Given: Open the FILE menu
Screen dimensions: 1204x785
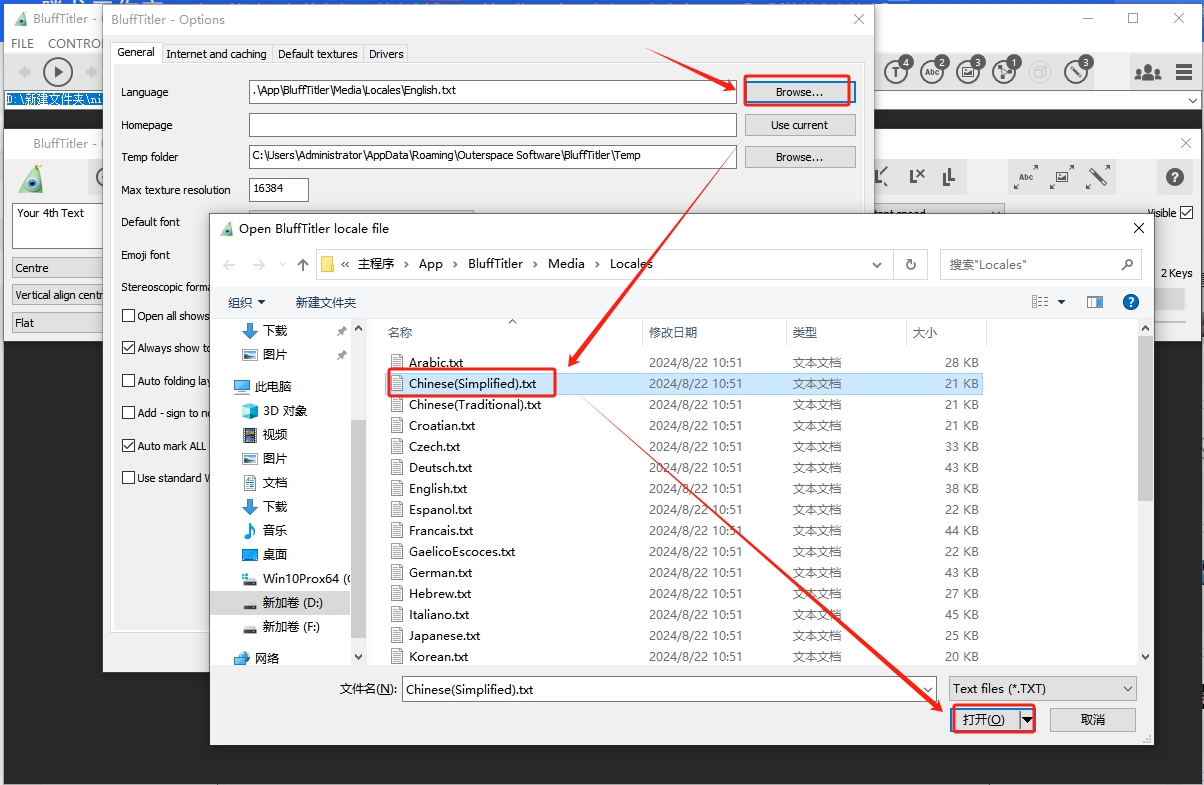Looking at the screenshot, I should click(x=23, y=43).
